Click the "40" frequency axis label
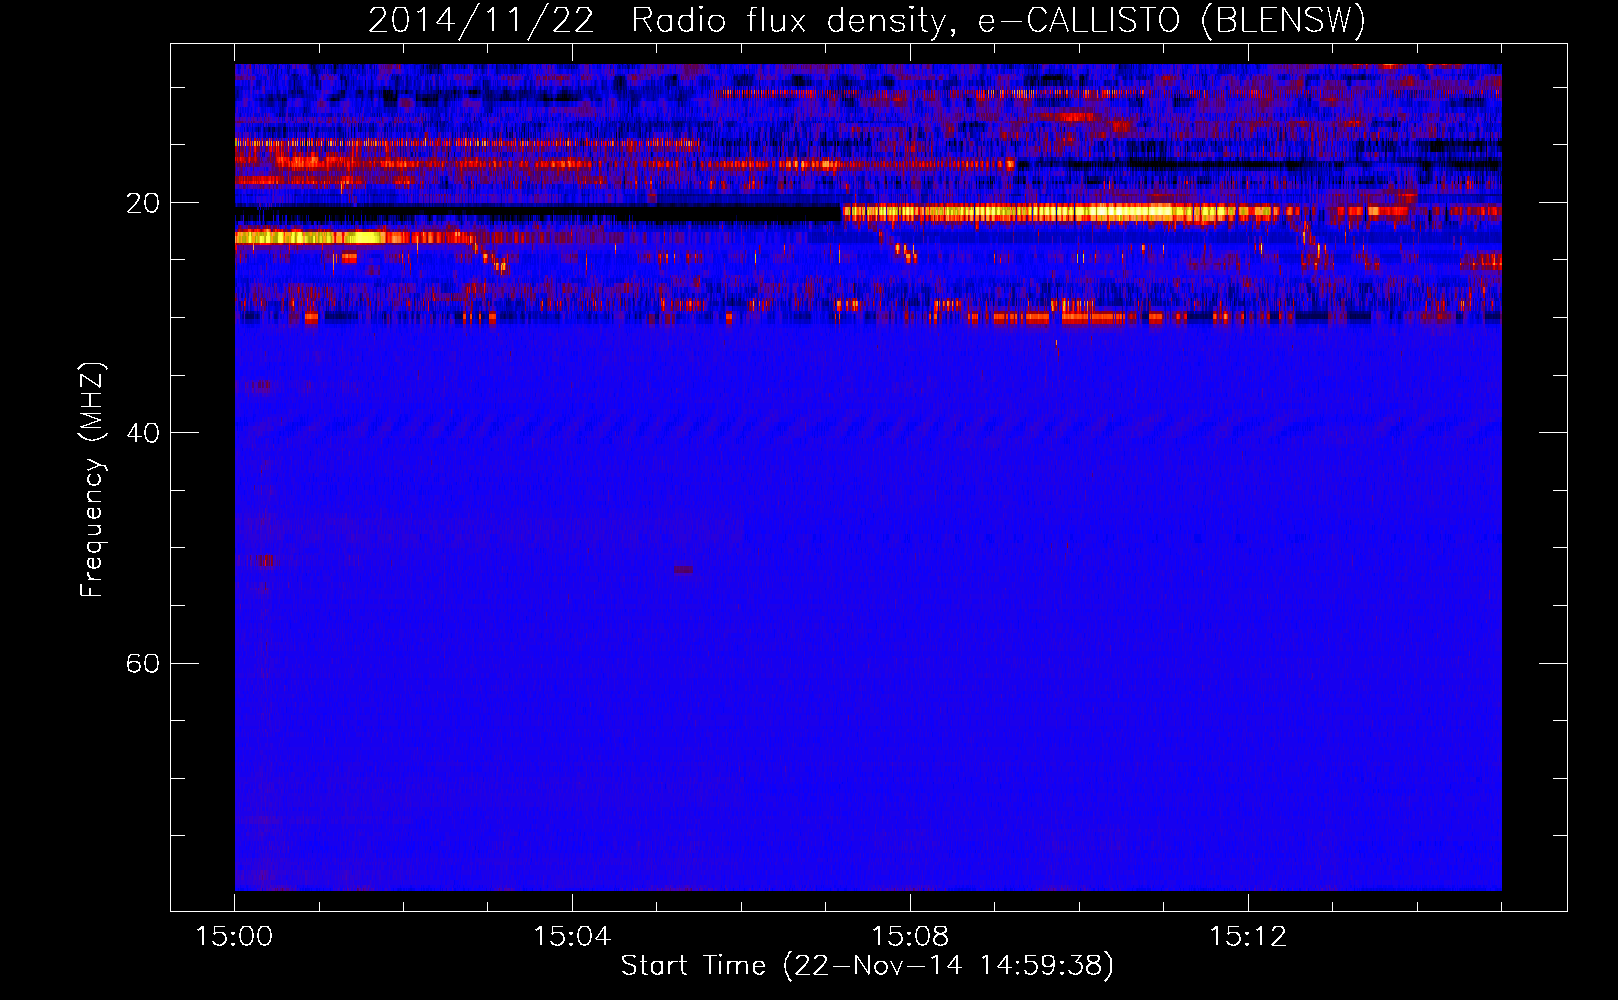 tap(142, 433)
